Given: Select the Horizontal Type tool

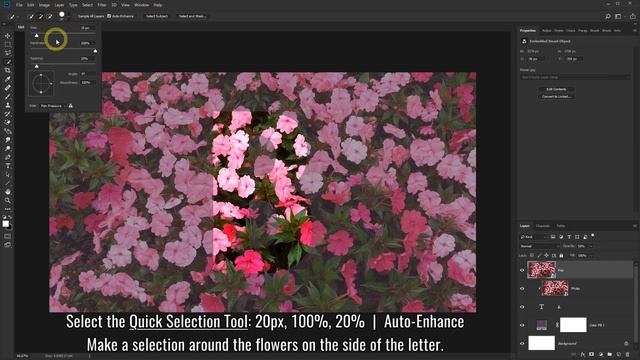Looking at the screenshot, I should tap(7, 166).
